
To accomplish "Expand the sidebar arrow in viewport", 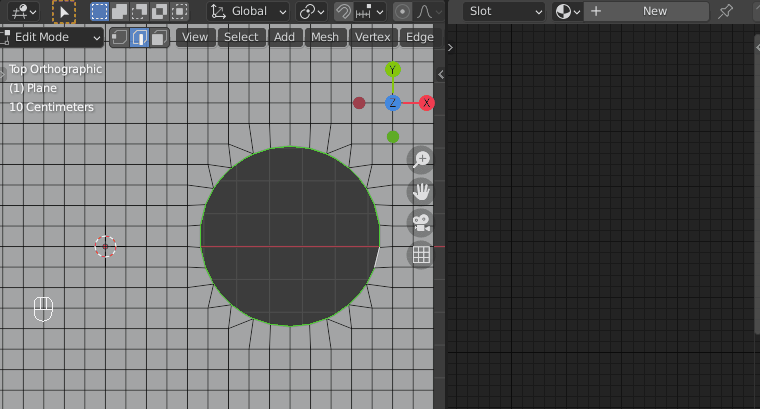I will coord(441,74).
